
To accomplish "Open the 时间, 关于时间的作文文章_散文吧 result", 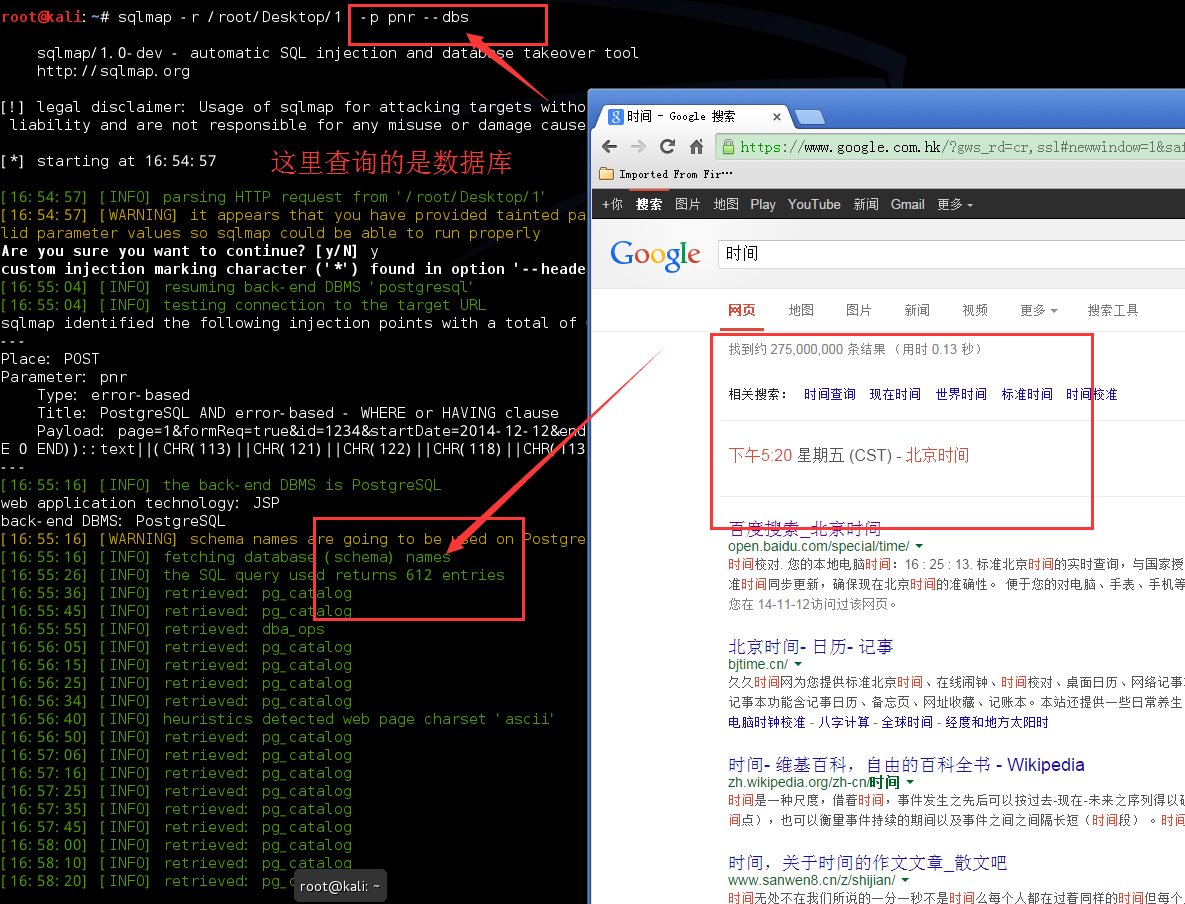I will (867, 862).
